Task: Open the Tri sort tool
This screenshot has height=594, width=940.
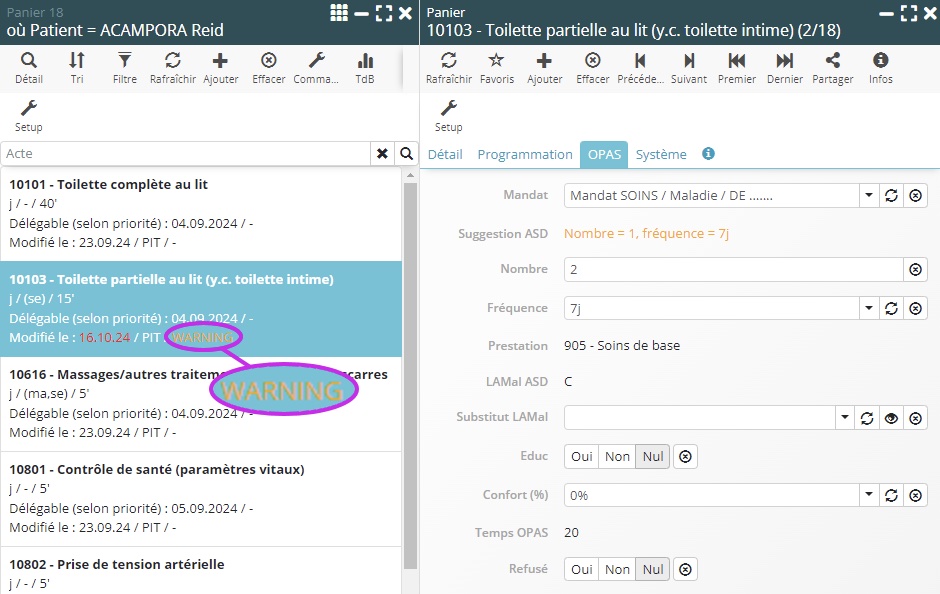Action: click(x=77, y=67)
